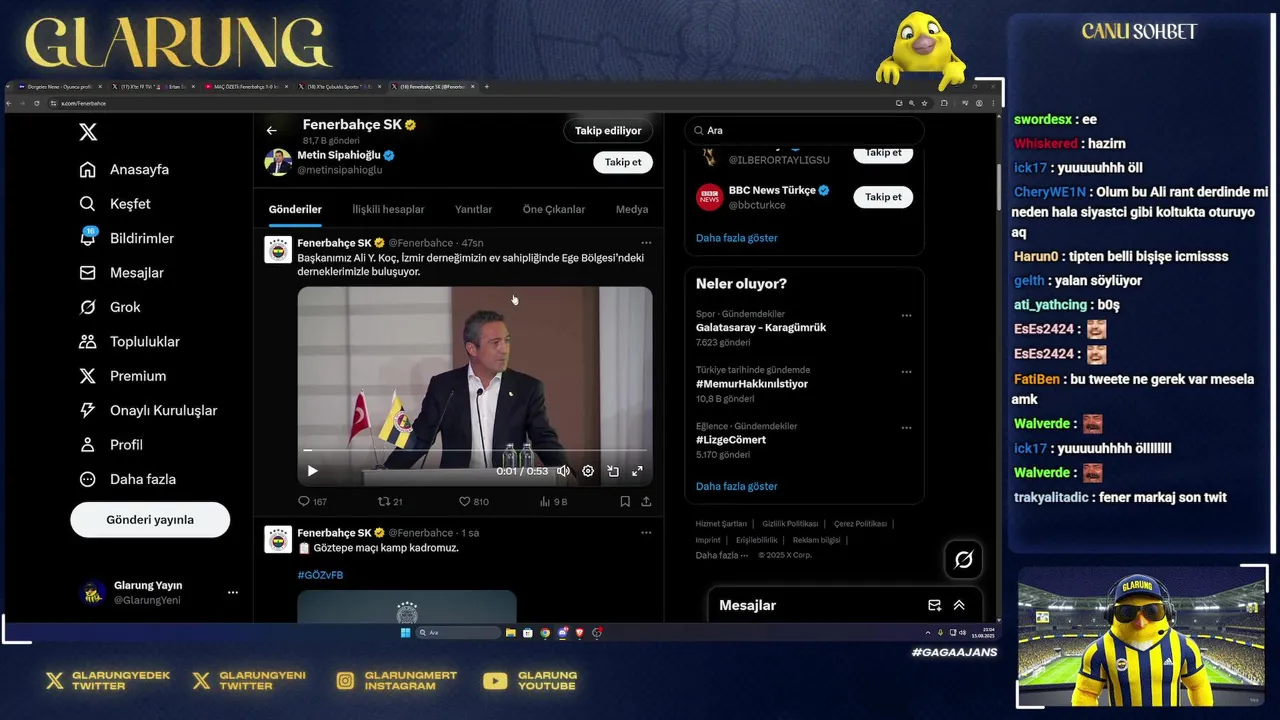Open the floating Grok button
Image resolution: width=1280 pixels, height=720 pixels.
pyautogui.click(x=963, y=560)
